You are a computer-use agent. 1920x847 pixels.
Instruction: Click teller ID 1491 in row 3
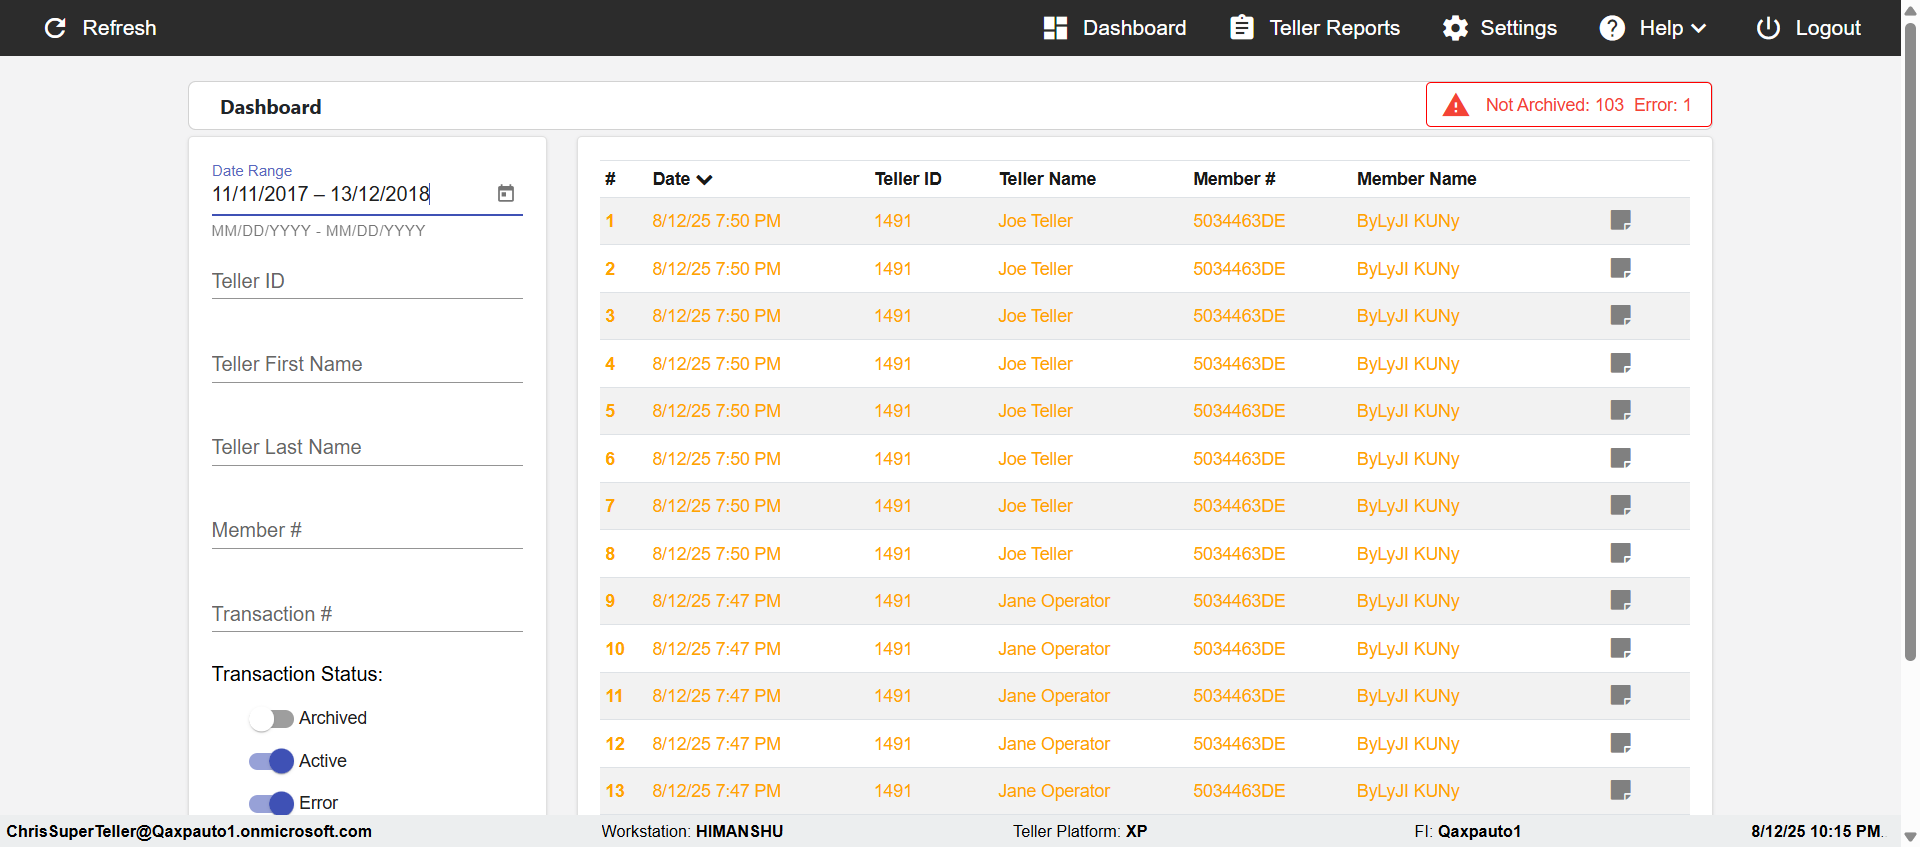[893, 316]
